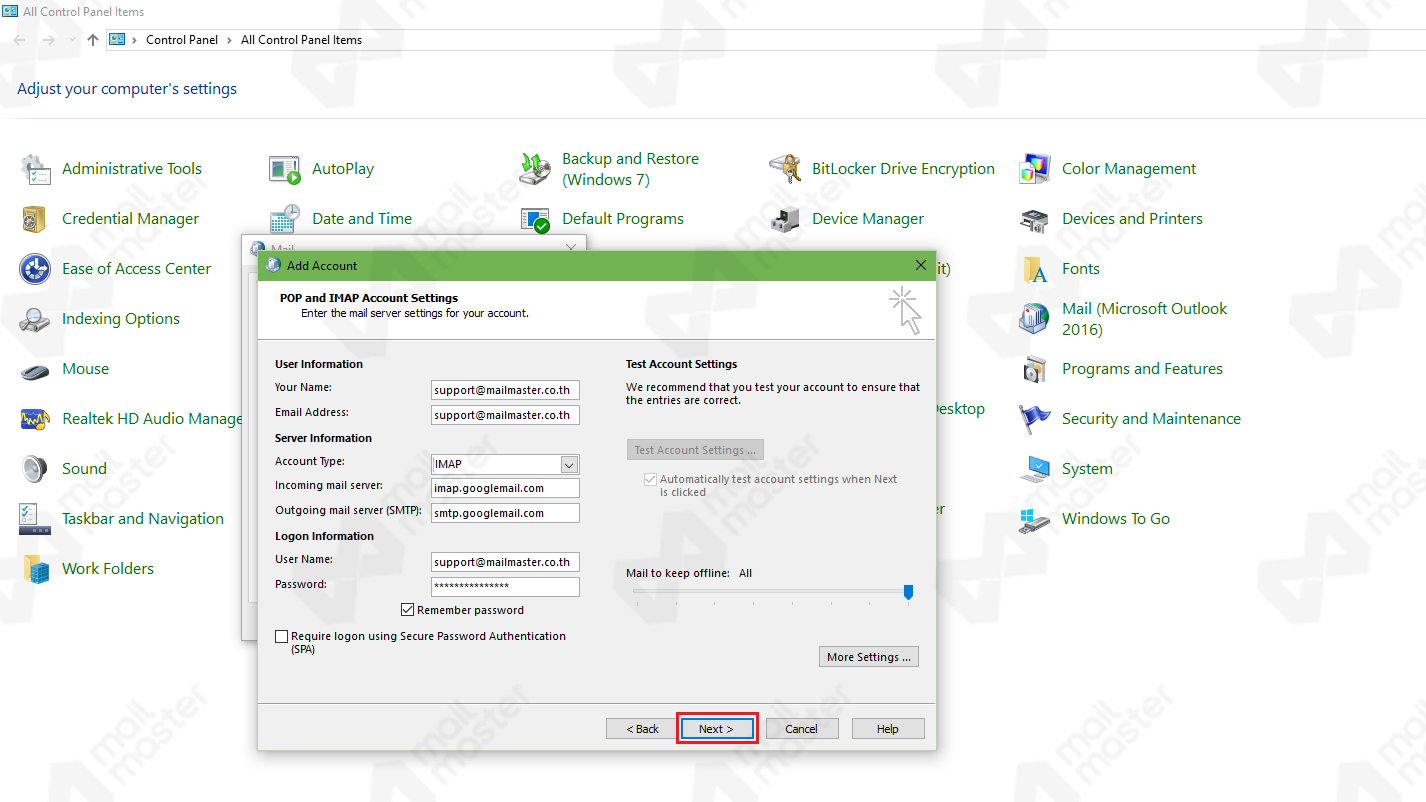Open Mail (Microsoft Outlook 2016) icon
The height and width of the screenshot is (802, 1426).
pyautogui.click(x=1035, y=319)
